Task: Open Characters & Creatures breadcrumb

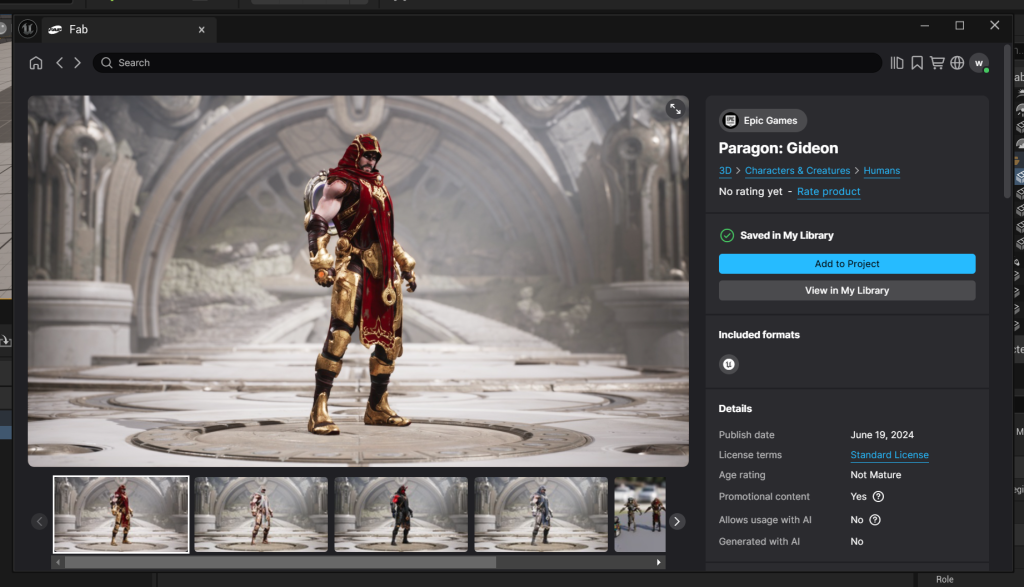Action: tap(797, 170)
